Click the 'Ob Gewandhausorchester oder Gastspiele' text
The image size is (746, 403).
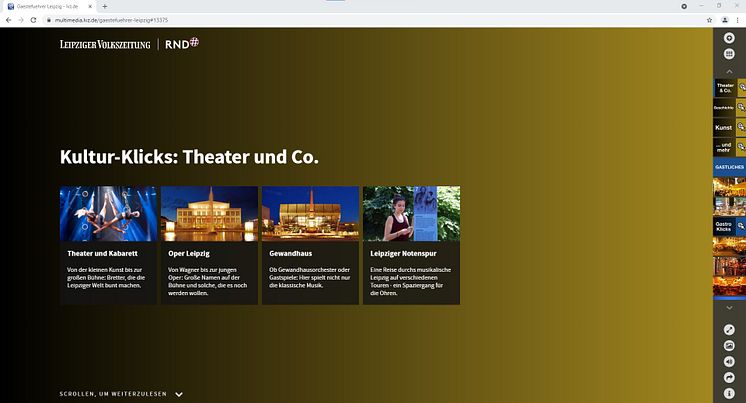point(310,277)
